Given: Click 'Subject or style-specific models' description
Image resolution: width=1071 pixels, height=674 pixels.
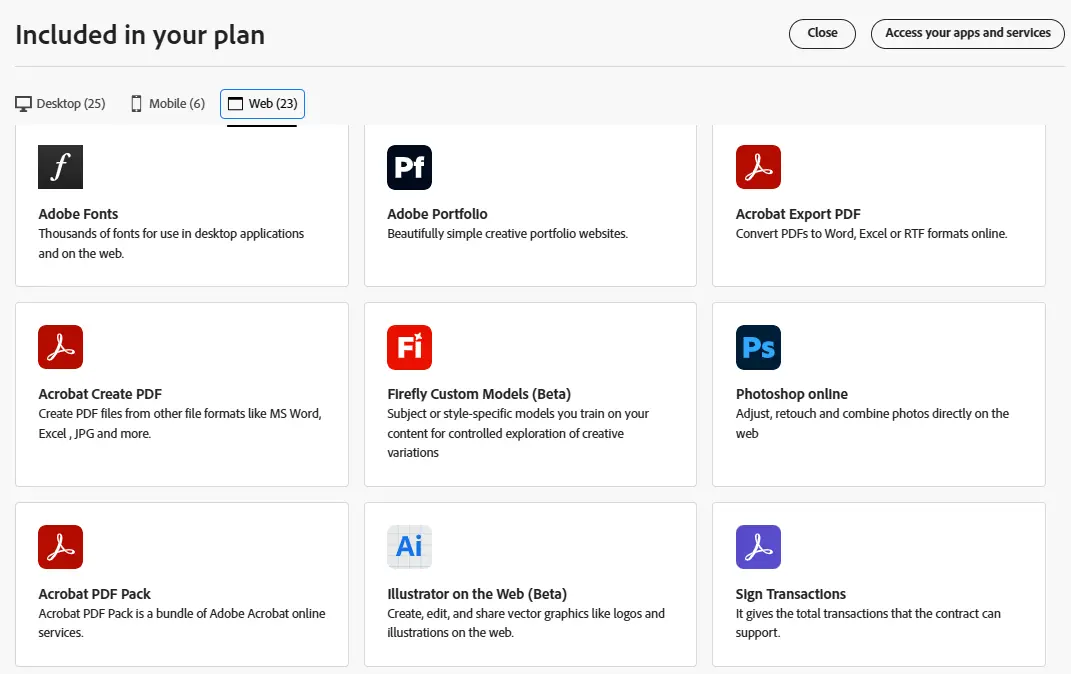Looking at the screenshot, I should tap(518, 433).
